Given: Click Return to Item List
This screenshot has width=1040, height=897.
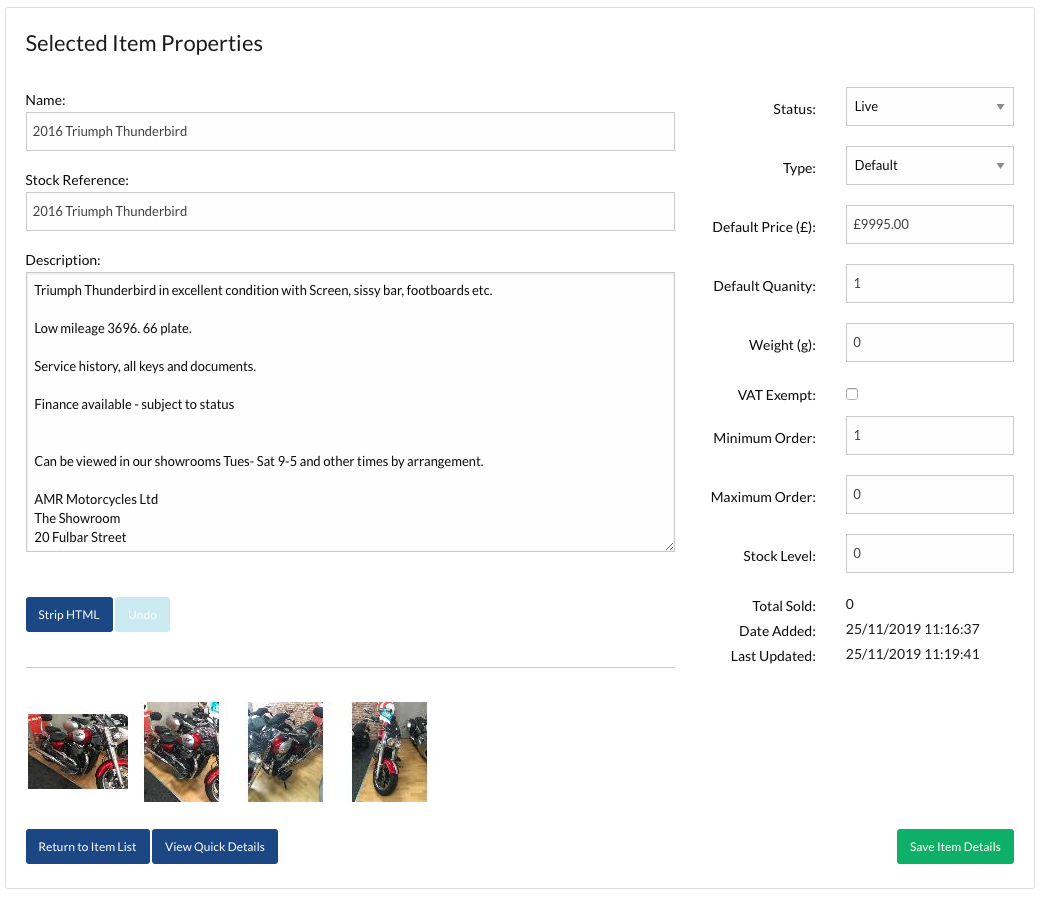Looking at the screenshot, I should 88,847.
